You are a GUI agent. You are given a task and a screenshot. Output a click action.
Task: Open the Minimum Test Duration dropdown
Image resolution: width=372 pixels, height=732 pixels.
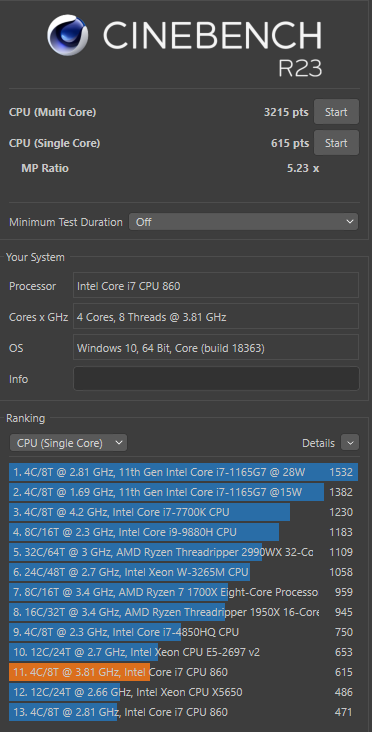[243, 222]
